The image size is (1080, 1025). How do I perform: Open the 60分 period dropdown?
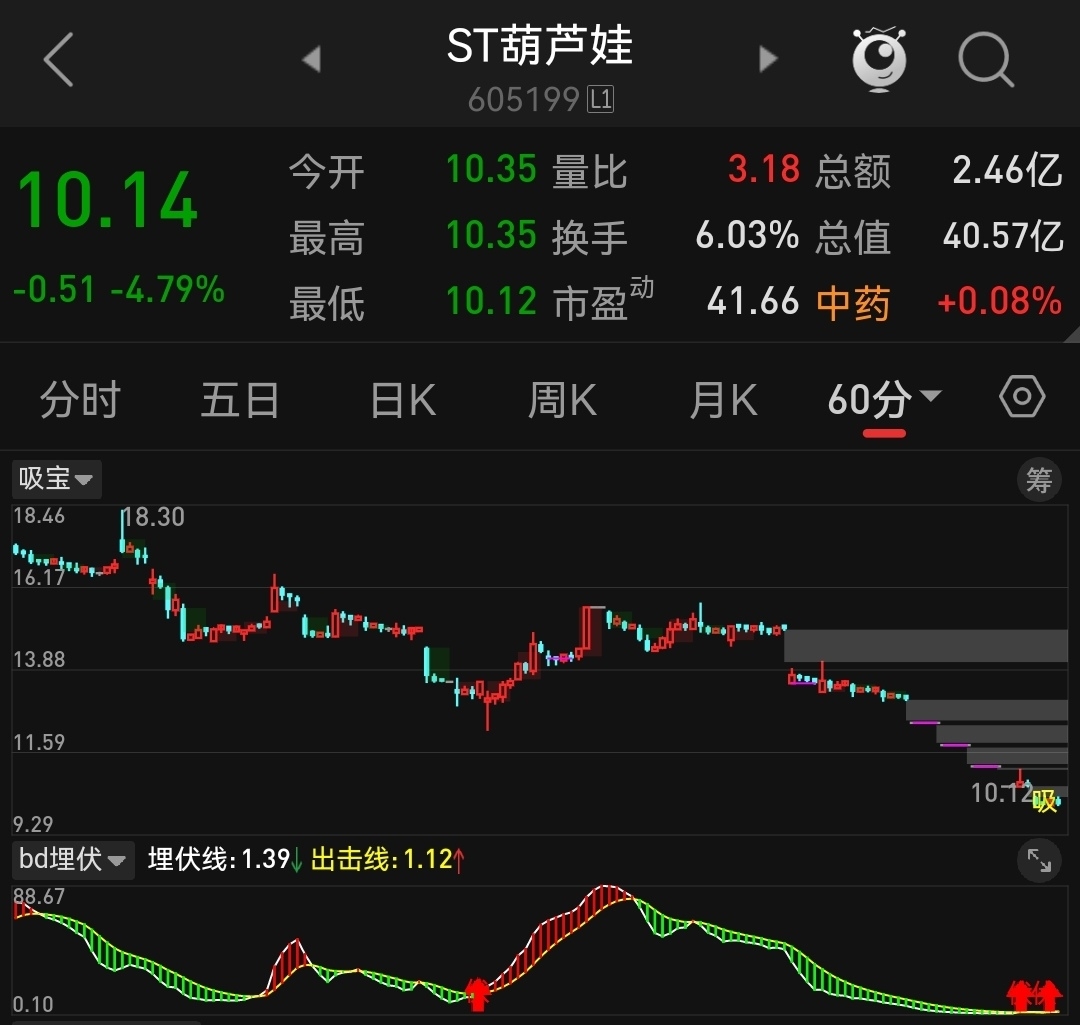point(884,400)
